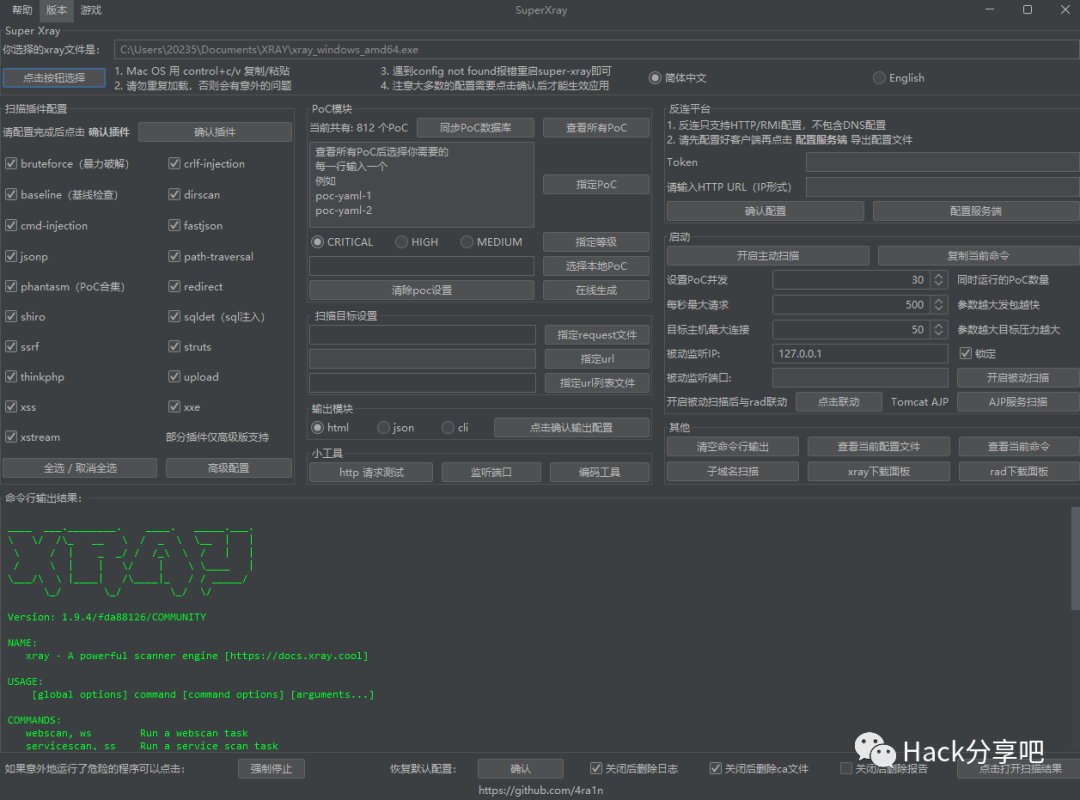1080x800 pixels.
Task: Toggle the shiro checkbox
Action: click(x=11, y=316)
